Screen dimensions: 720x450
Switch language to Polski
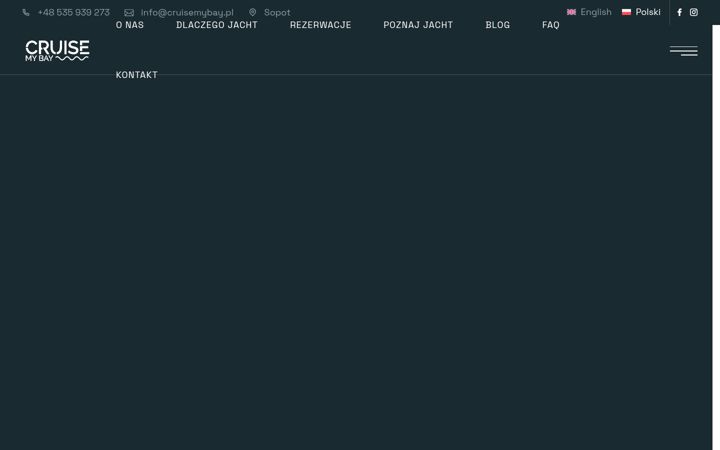(648, 12)
